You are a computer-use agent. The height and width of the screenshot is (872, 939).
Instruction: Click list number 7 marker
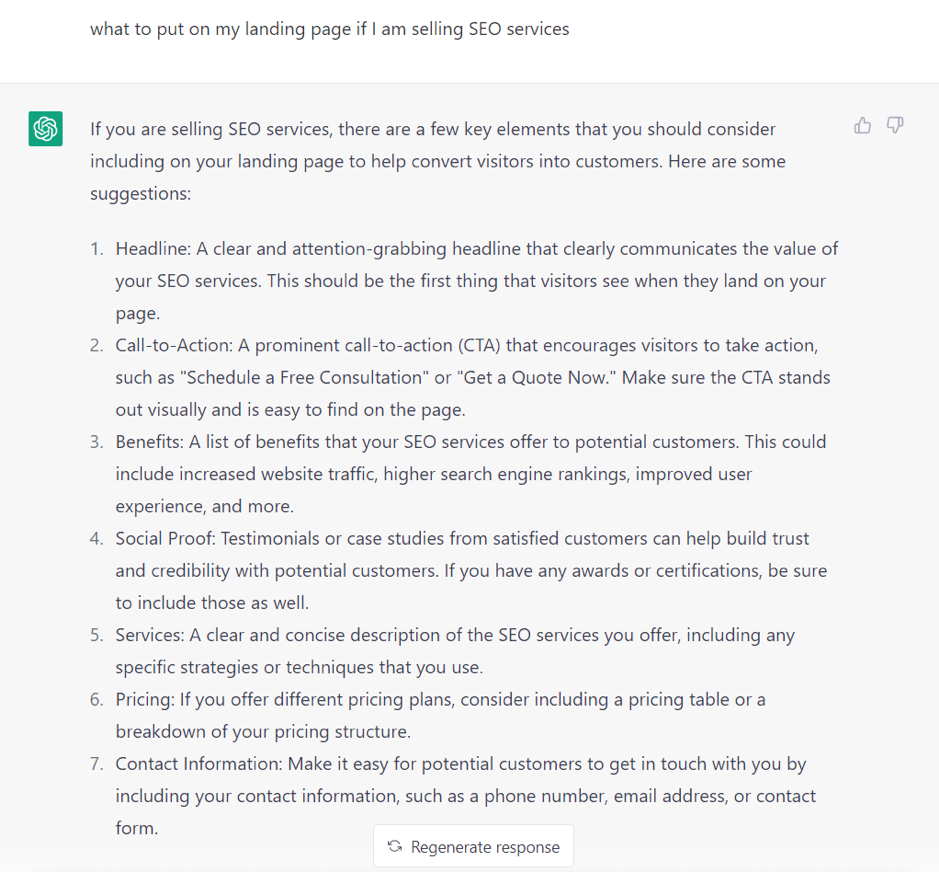tap(96, 764)
